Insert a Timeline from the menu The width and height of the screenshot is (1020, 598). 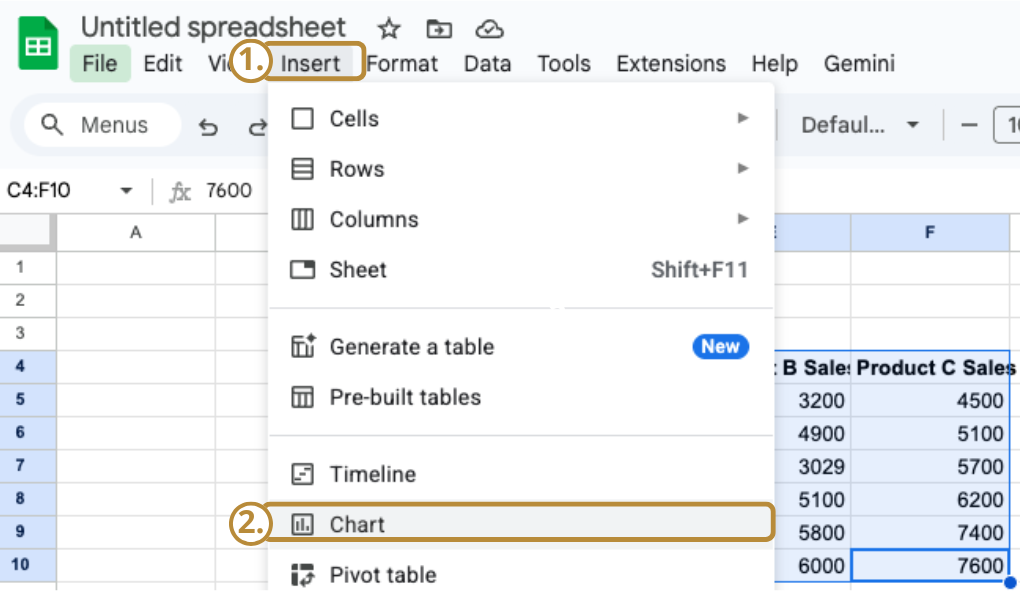(x=372, y=474)
